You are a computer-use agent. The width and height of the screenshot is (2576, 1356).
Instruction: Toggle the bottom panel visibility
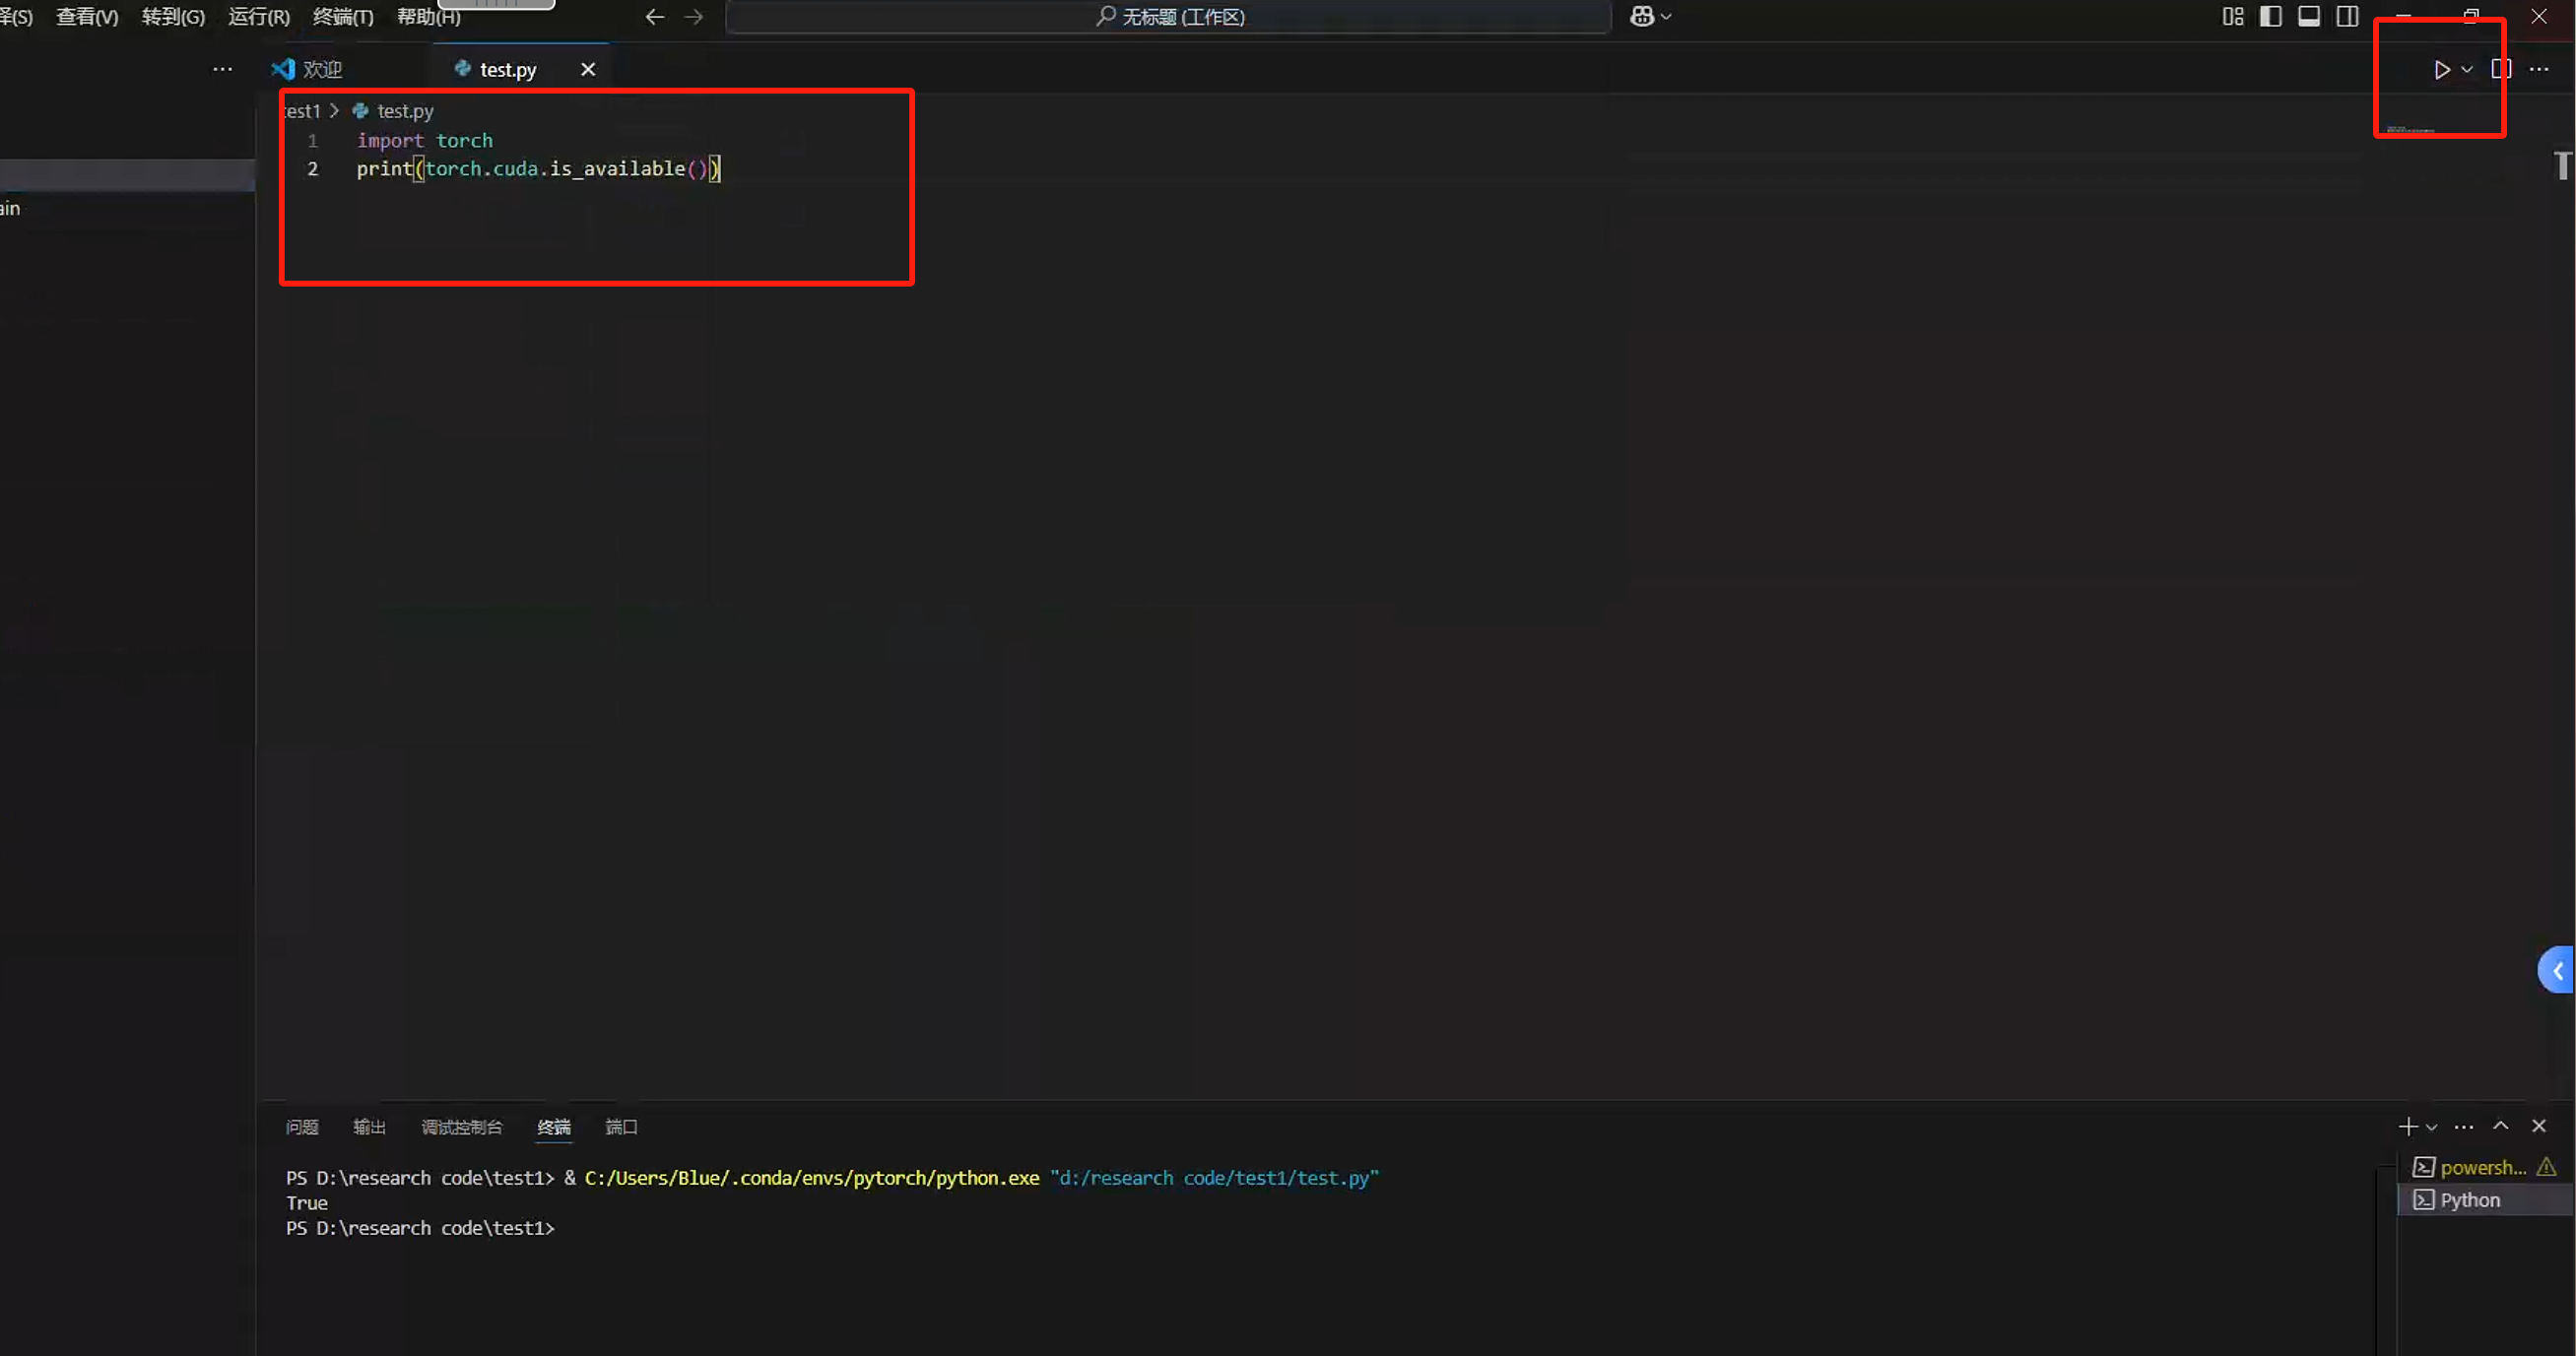click(x=2309, y=17)
